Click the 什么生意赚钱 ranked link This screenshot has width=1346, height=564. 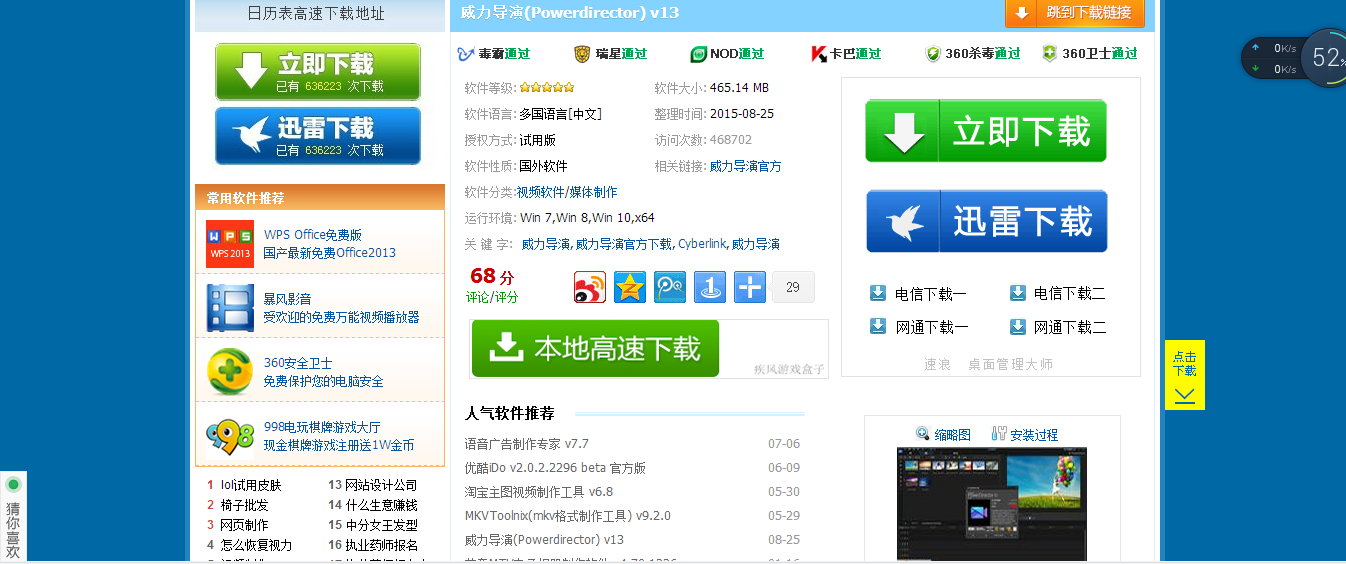click(381, 505)
